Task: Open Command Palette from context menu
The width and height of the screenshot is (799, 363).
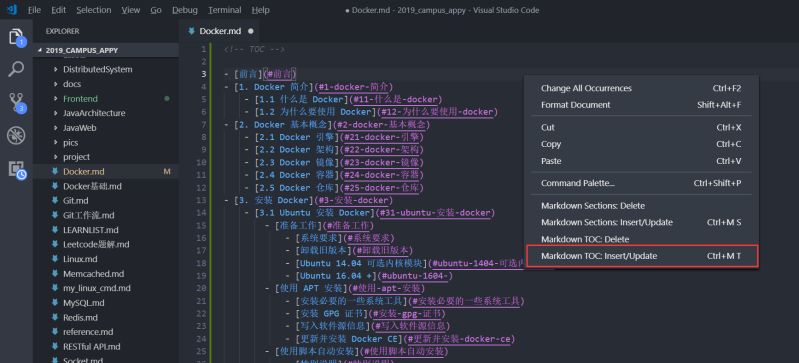Action: pyautogui.click(x=642, y=183)
